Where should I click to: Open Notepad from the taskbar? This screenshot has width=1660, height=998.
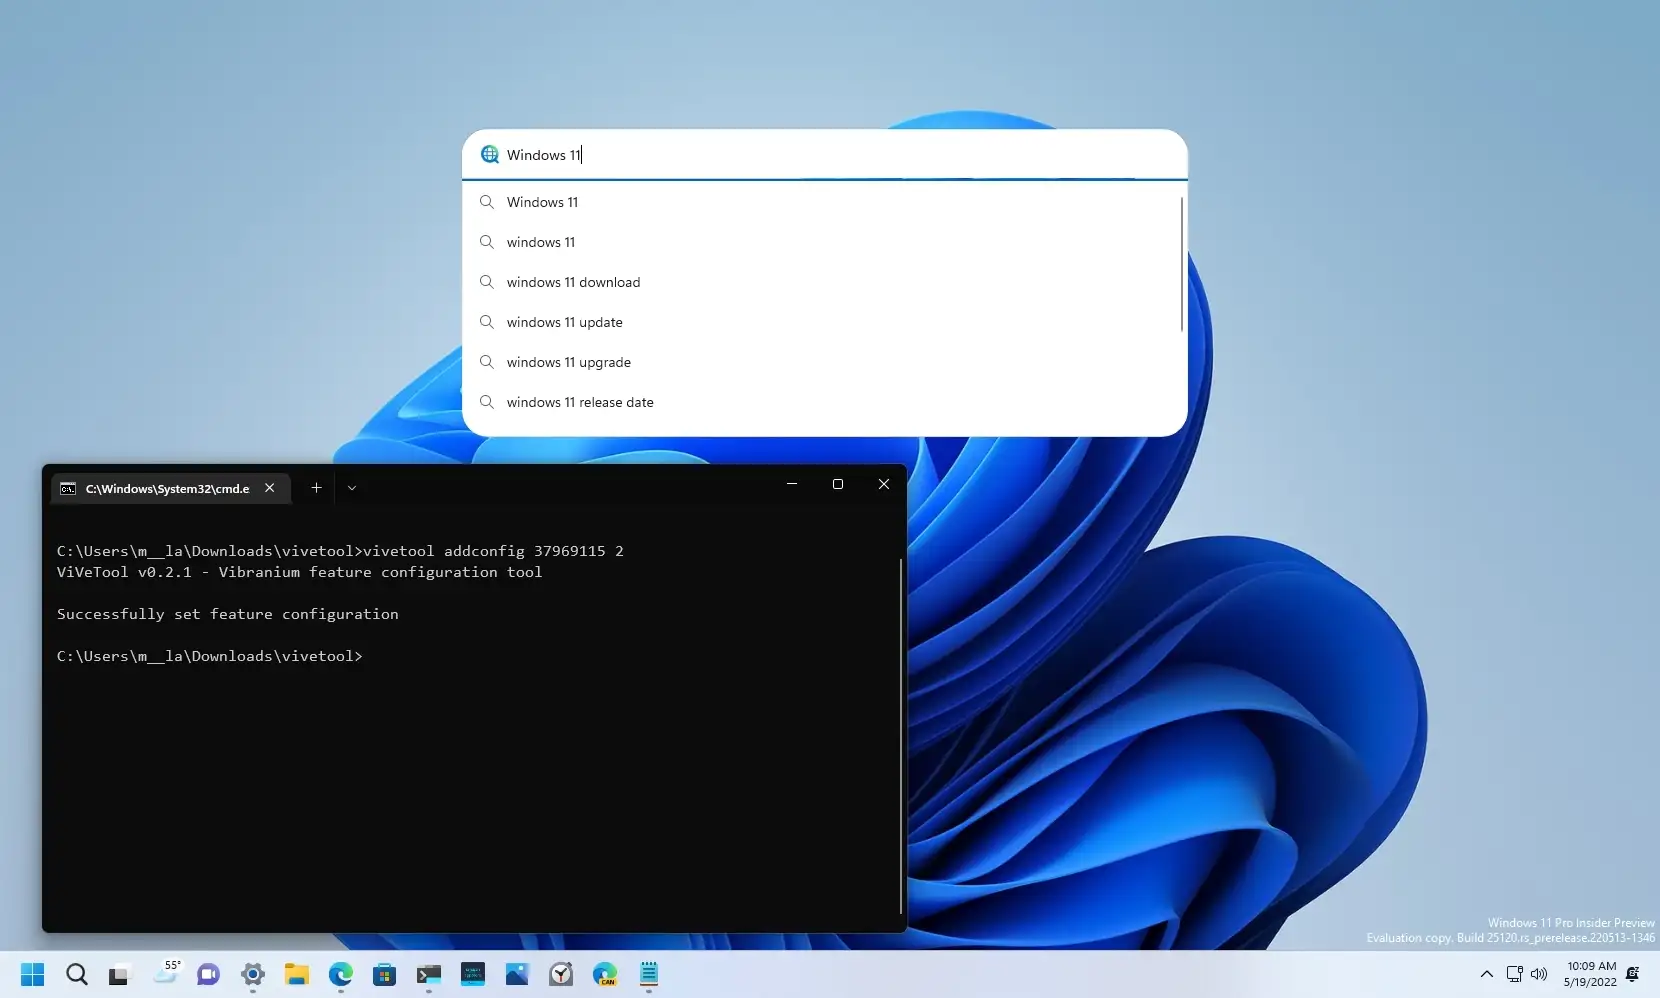(649, 974)
